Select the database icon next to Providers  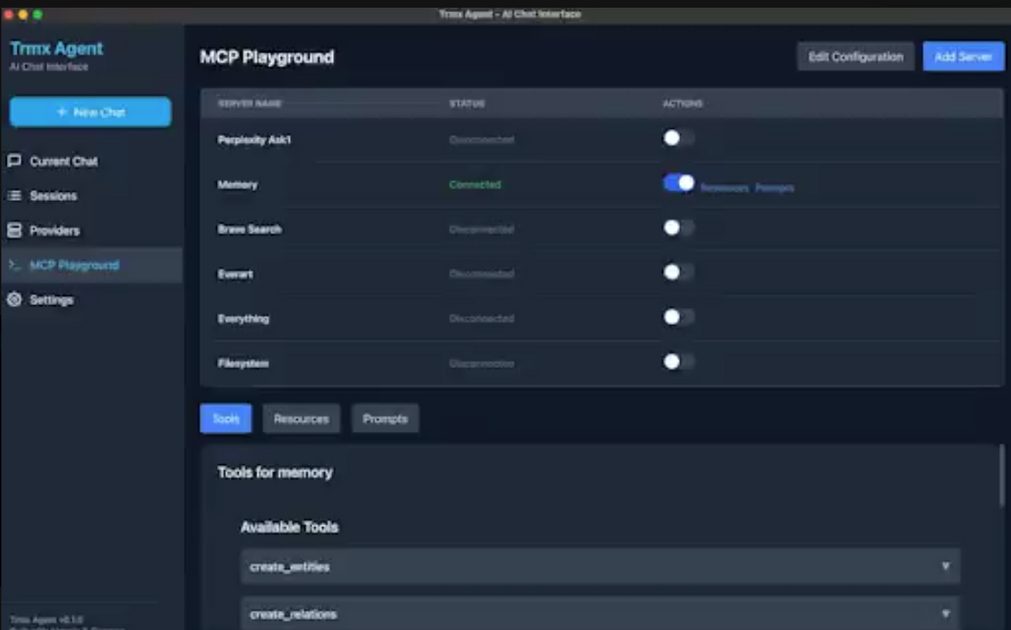[x=14, y=230]
